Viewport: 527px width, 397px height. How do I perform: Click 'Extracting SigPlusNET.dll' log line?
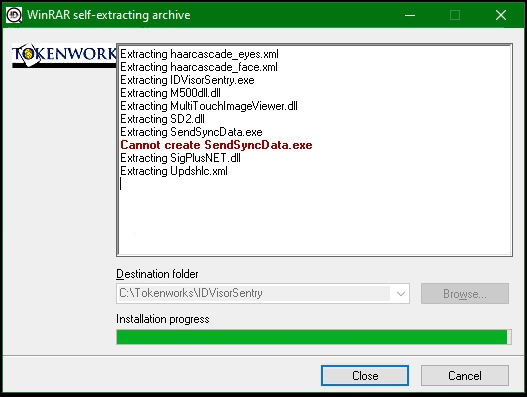[180, 158]
